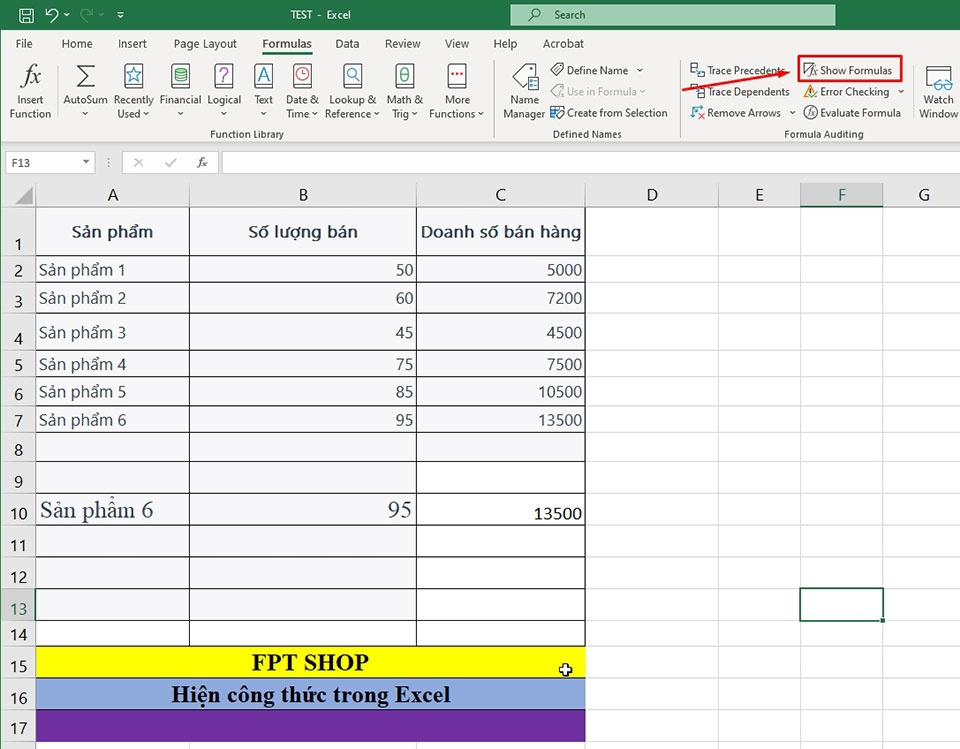960x749 pixels.
Task: Click the Undo icon
Action: (52, 15)
